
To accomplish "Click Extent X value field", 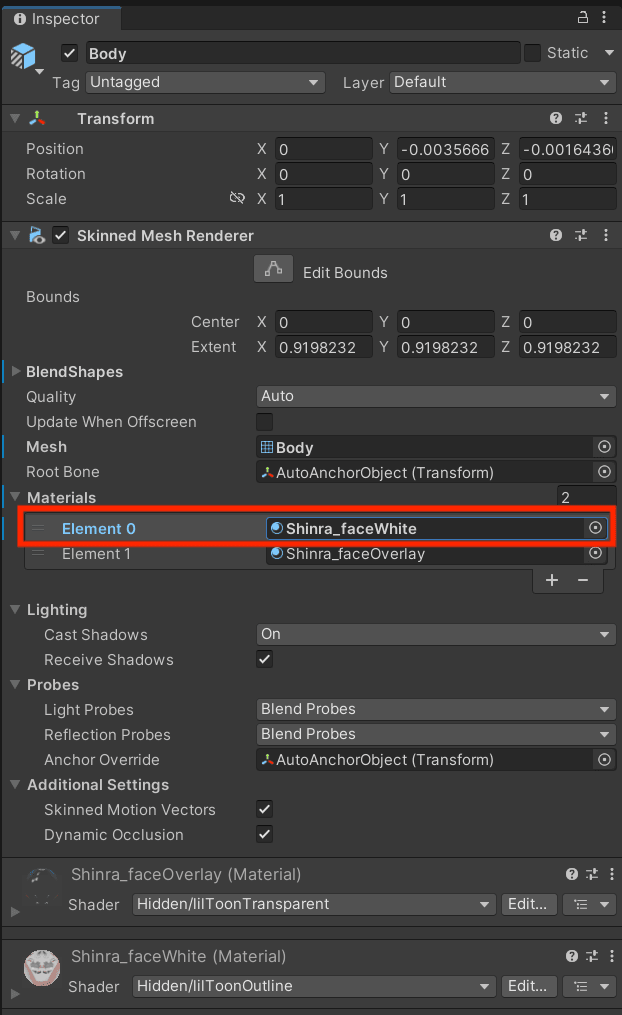I will point(324,347).
